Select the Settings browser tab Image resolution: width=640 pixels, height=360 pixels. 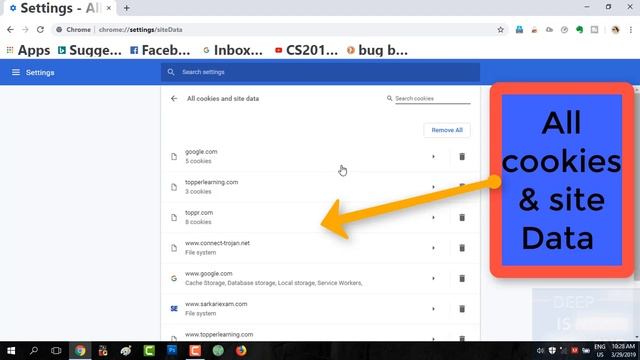point(60,8)
